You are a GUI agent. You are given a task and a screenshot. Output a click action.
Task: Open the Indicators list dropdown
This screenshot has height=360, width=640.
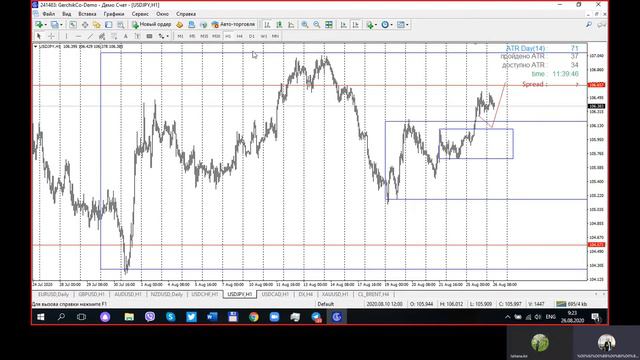pos(371,25)
